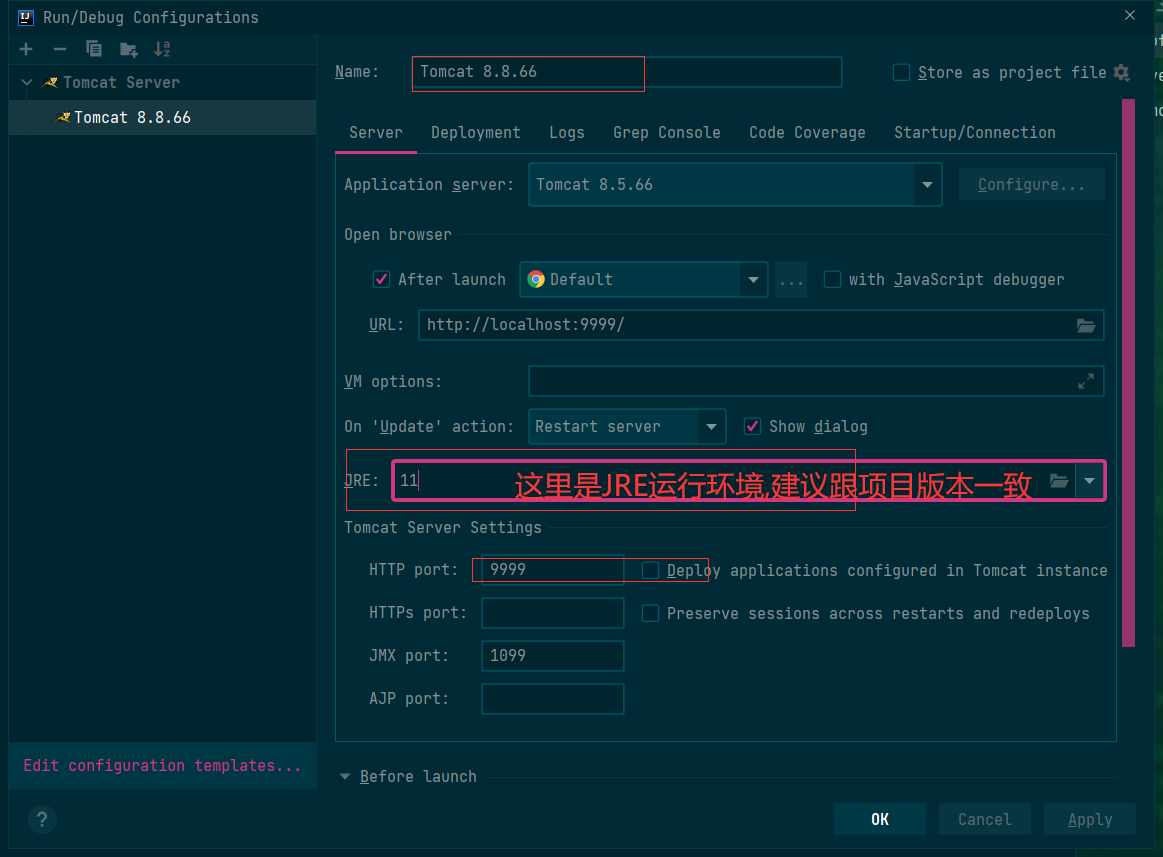
Task: Enable Preserve sessions across restarts
Action: click(650, 614)
